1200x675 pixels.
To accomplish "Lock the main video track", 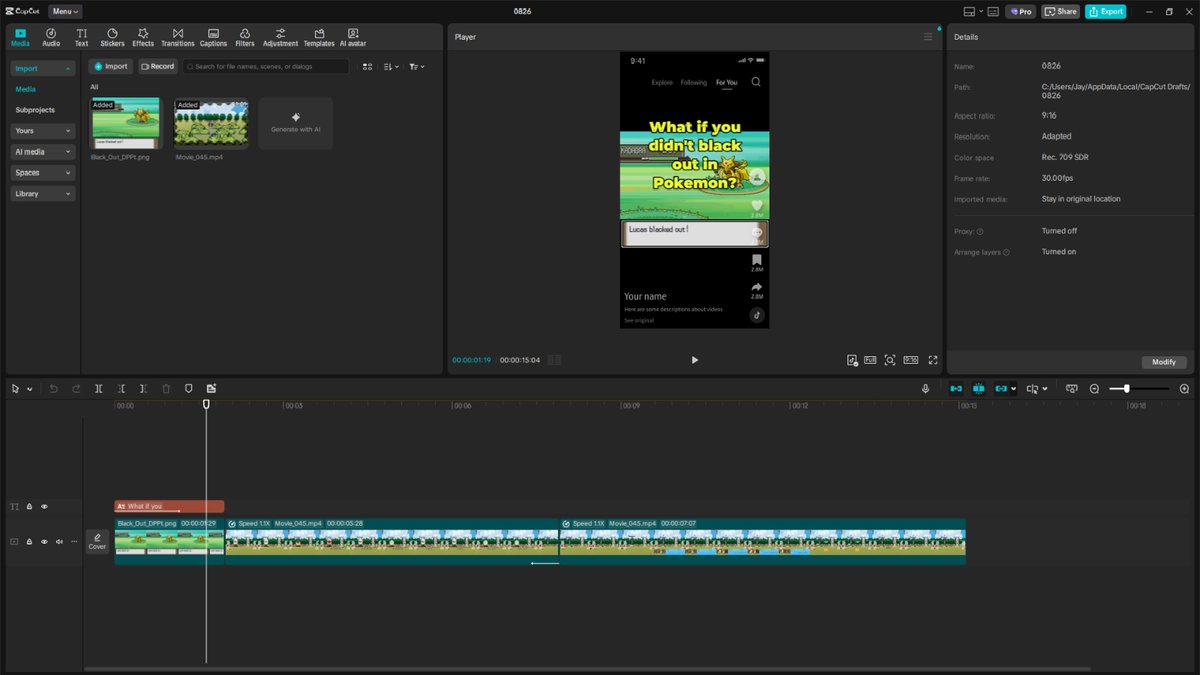I will coord(29,541).
